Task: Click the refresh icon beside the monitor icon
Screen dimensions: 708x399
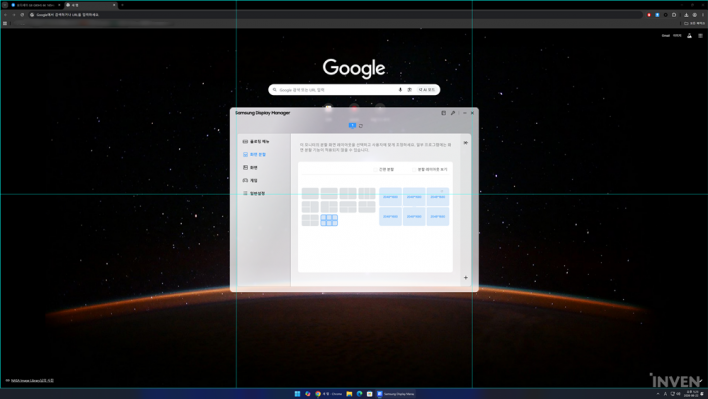Action: (361, 126)
